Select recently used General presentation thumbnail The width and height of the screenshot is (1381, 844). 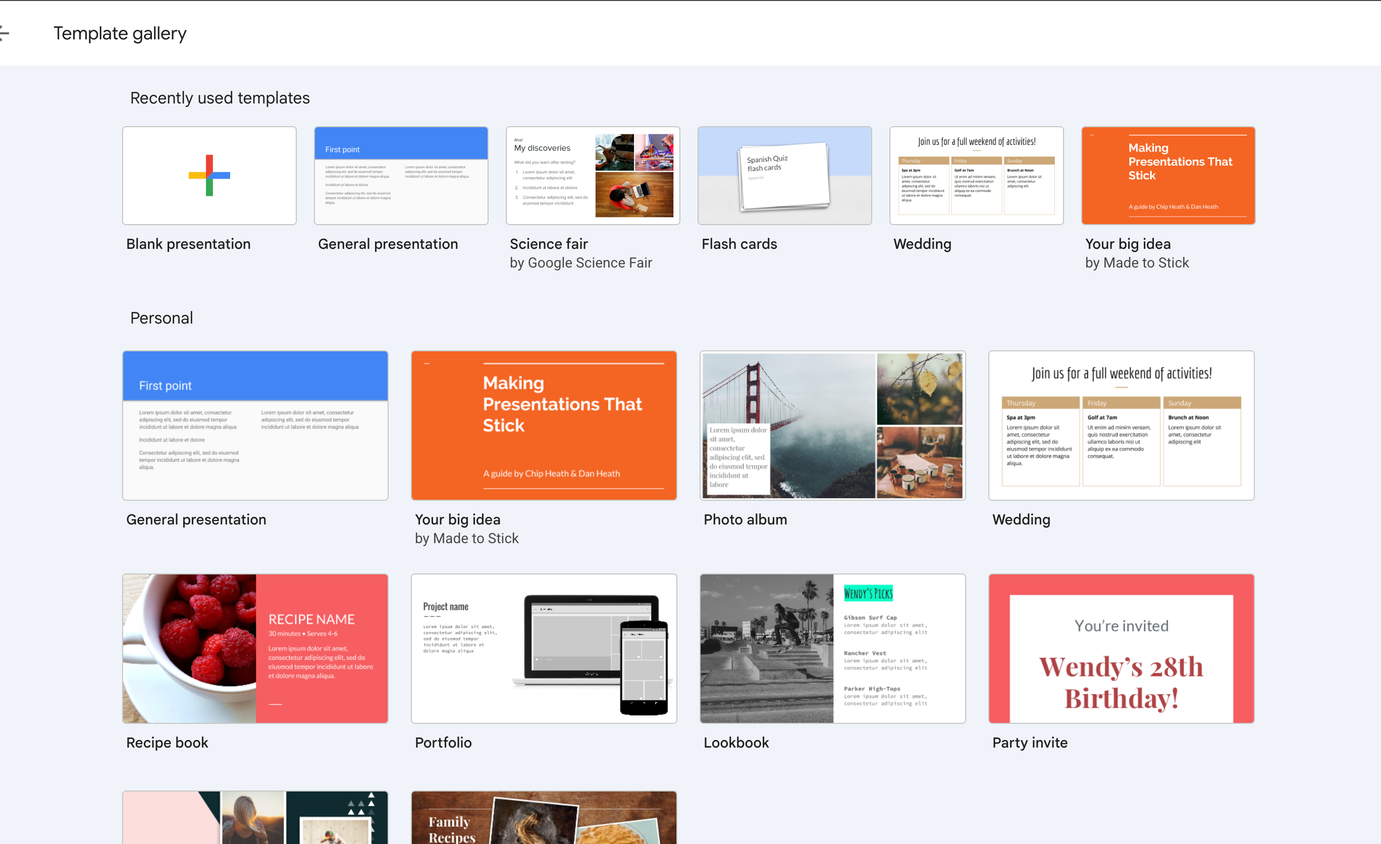point(401,175)
